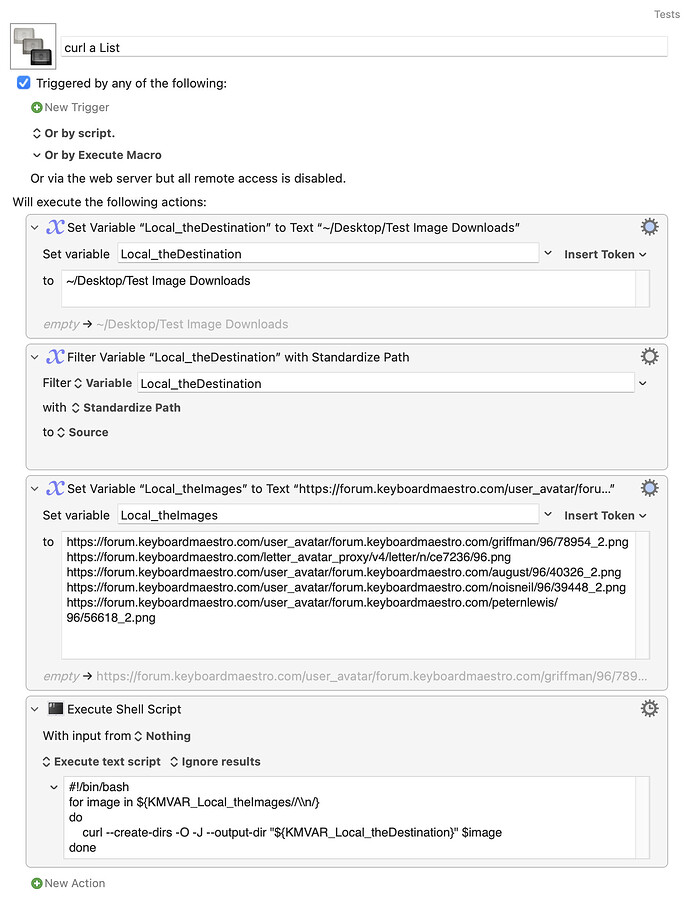Open the gear menu on the Filter Variable action
The image size is (690, 899).
649,355
